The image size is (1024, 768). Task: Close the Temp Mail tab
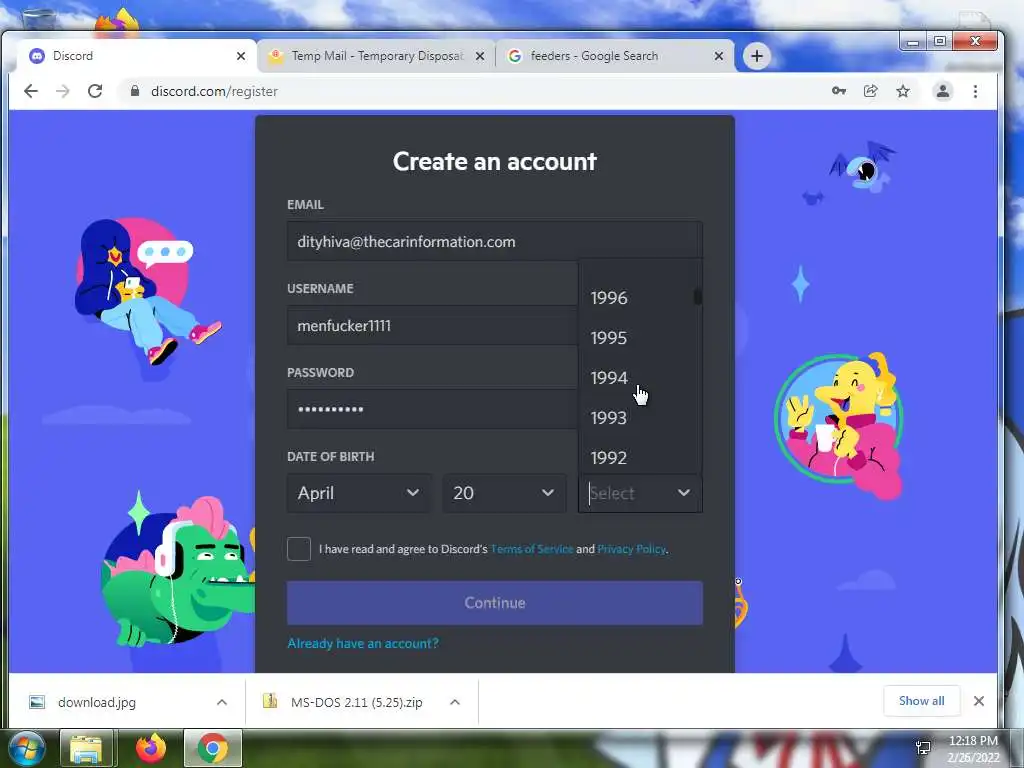coord(480,56)
